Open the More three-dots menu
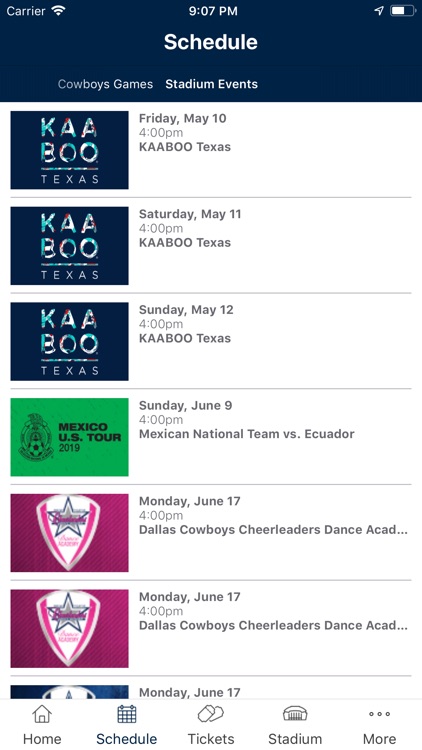The image size is (422, 750). (x=379, y=714)
